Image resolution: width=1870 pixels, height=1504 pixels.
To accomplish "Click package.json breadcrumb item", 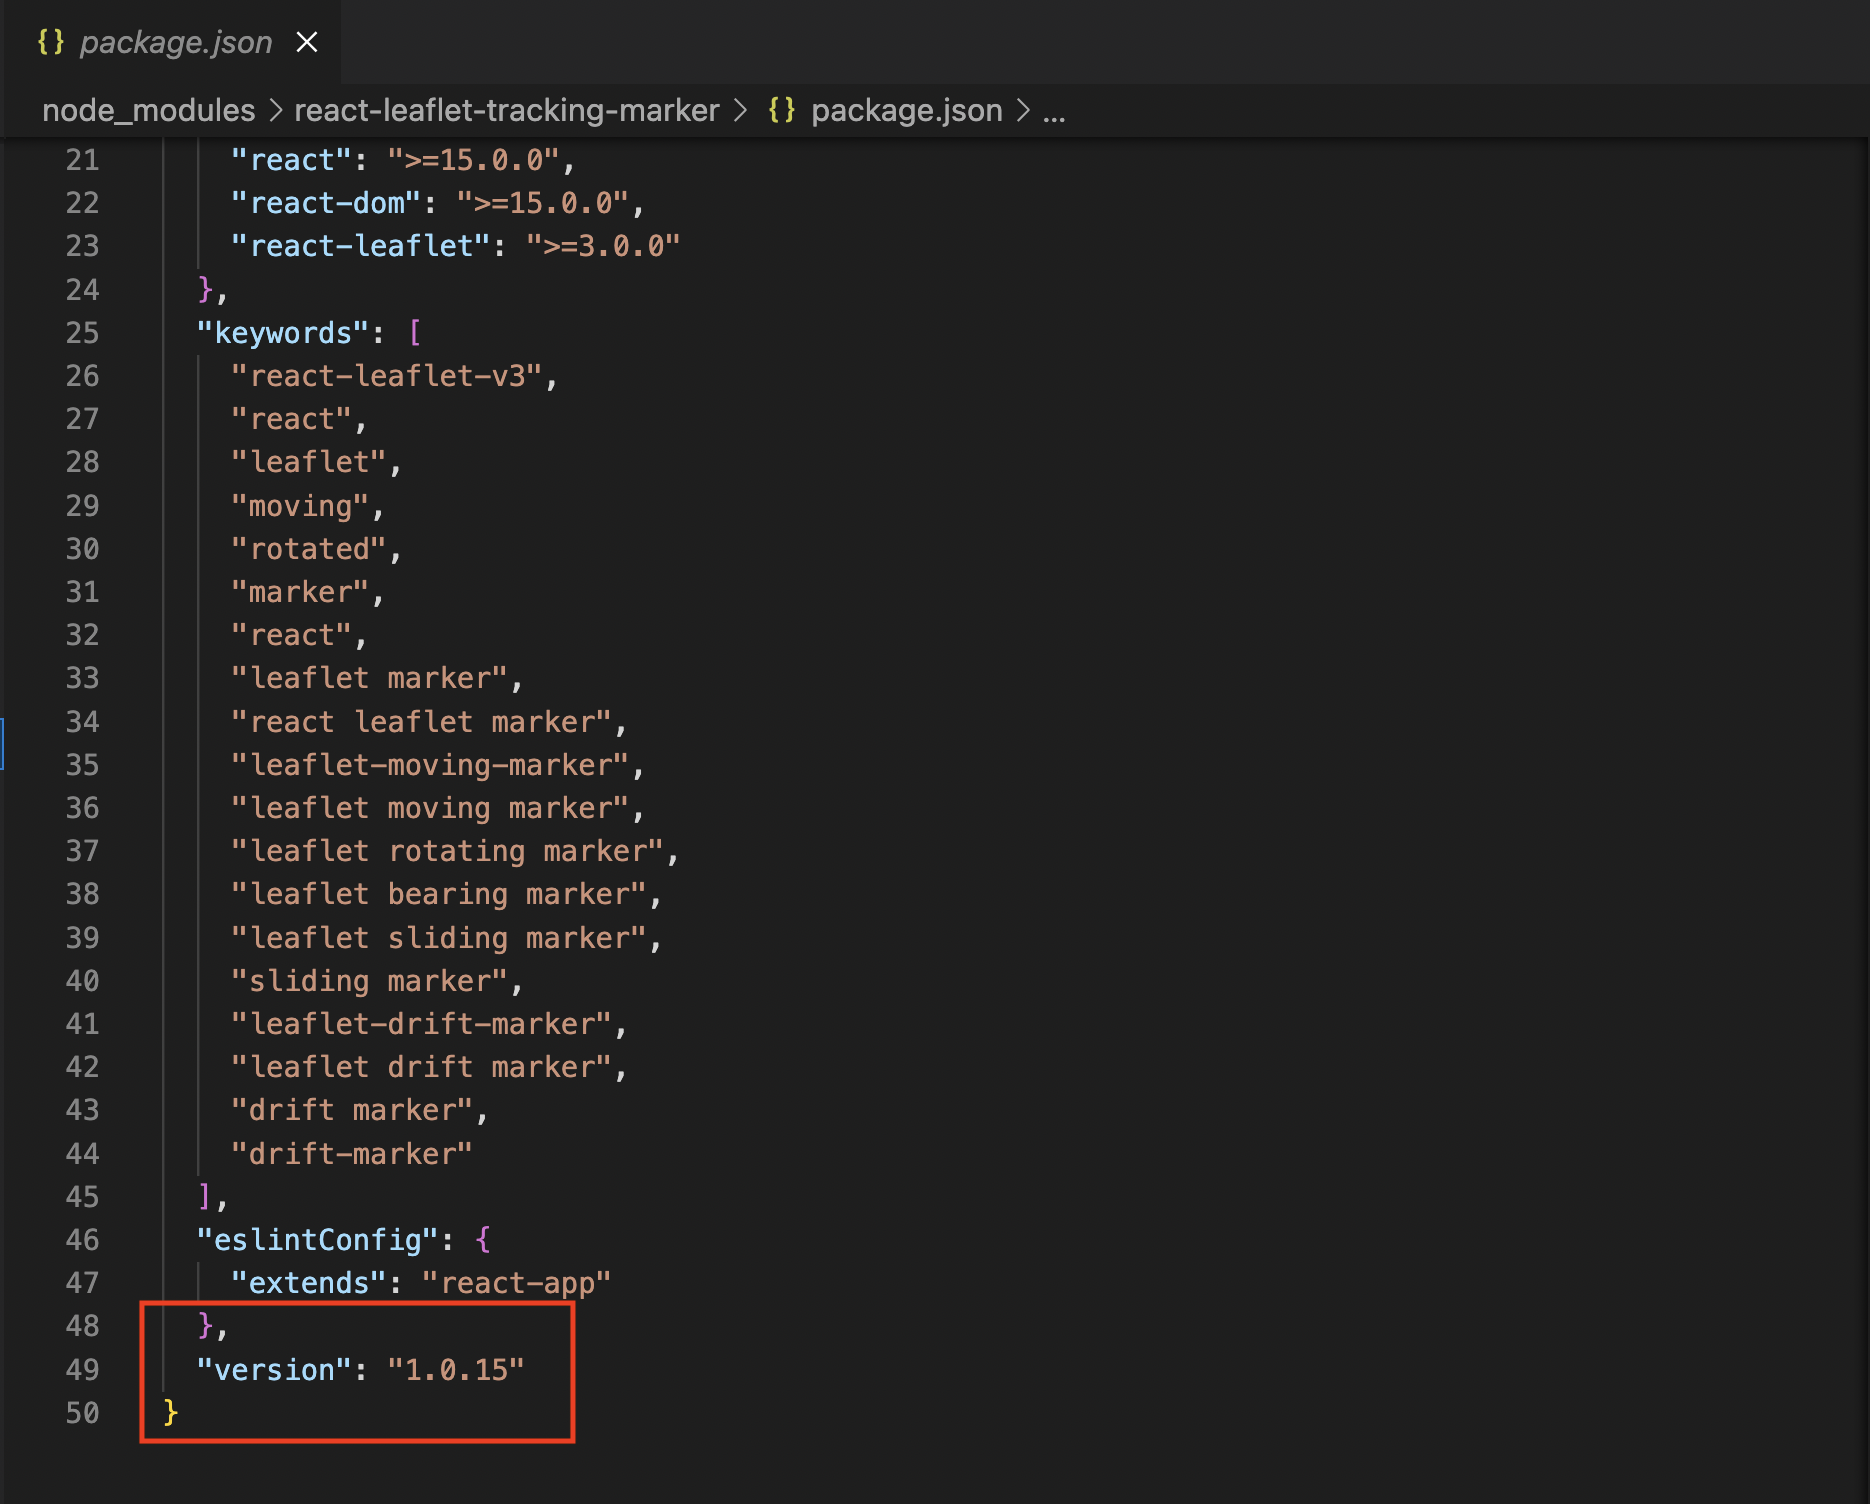I will [x=906, y=110].
